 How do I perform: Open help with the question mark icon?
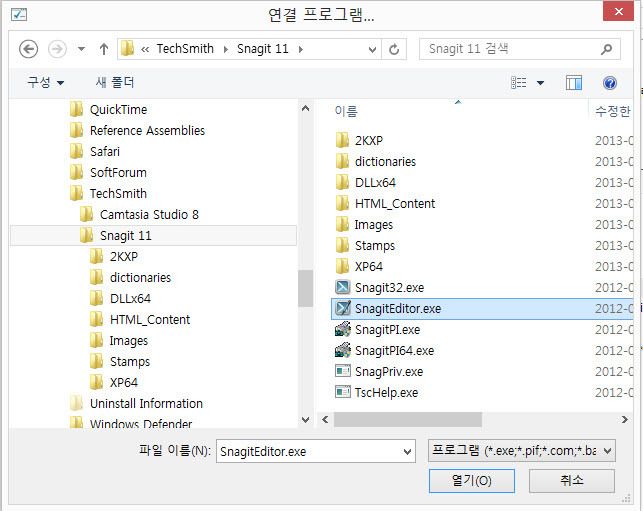point(610,83)
